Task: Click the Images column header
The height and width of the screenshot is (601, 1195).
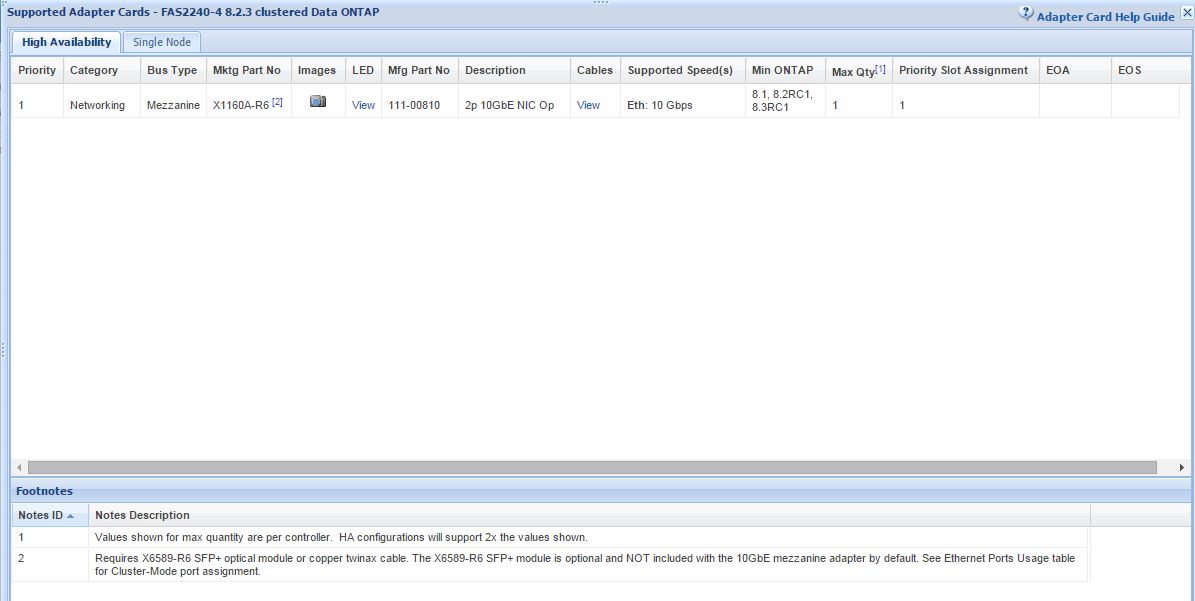Action: [x=317, y=70]
